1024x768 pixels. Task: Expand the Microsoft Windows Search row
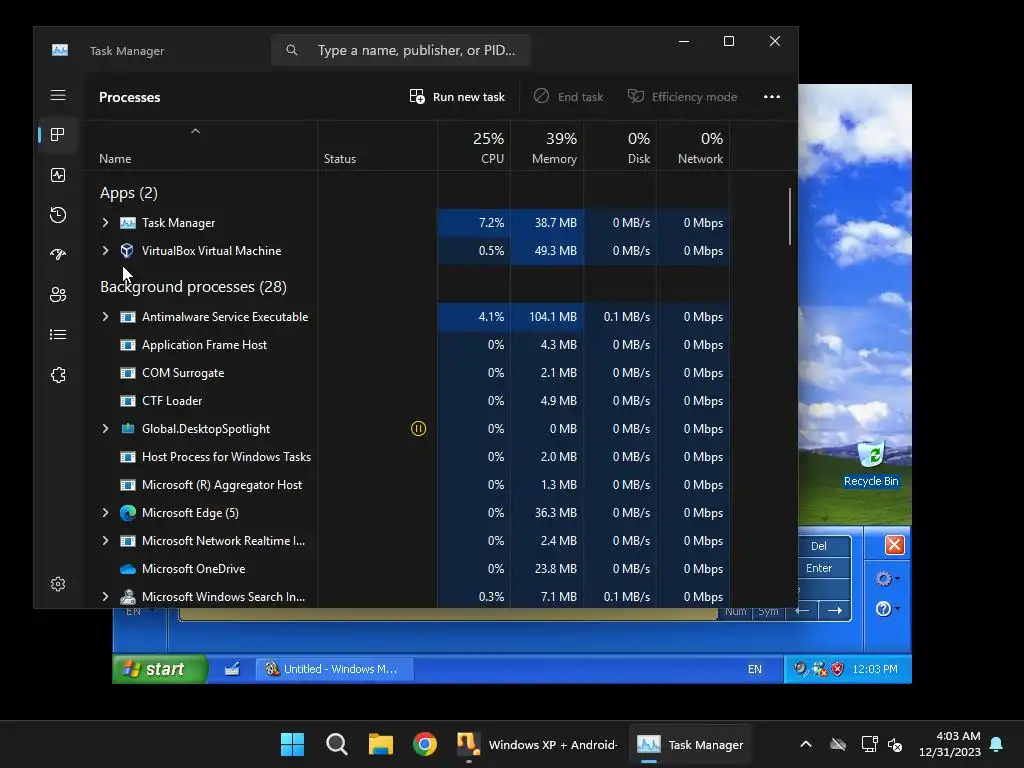105,596
